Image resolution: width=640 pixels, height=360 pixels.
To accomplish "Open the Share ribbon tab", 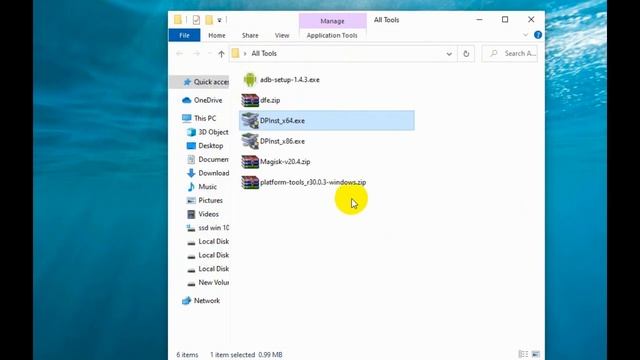I will coord(250,36).
